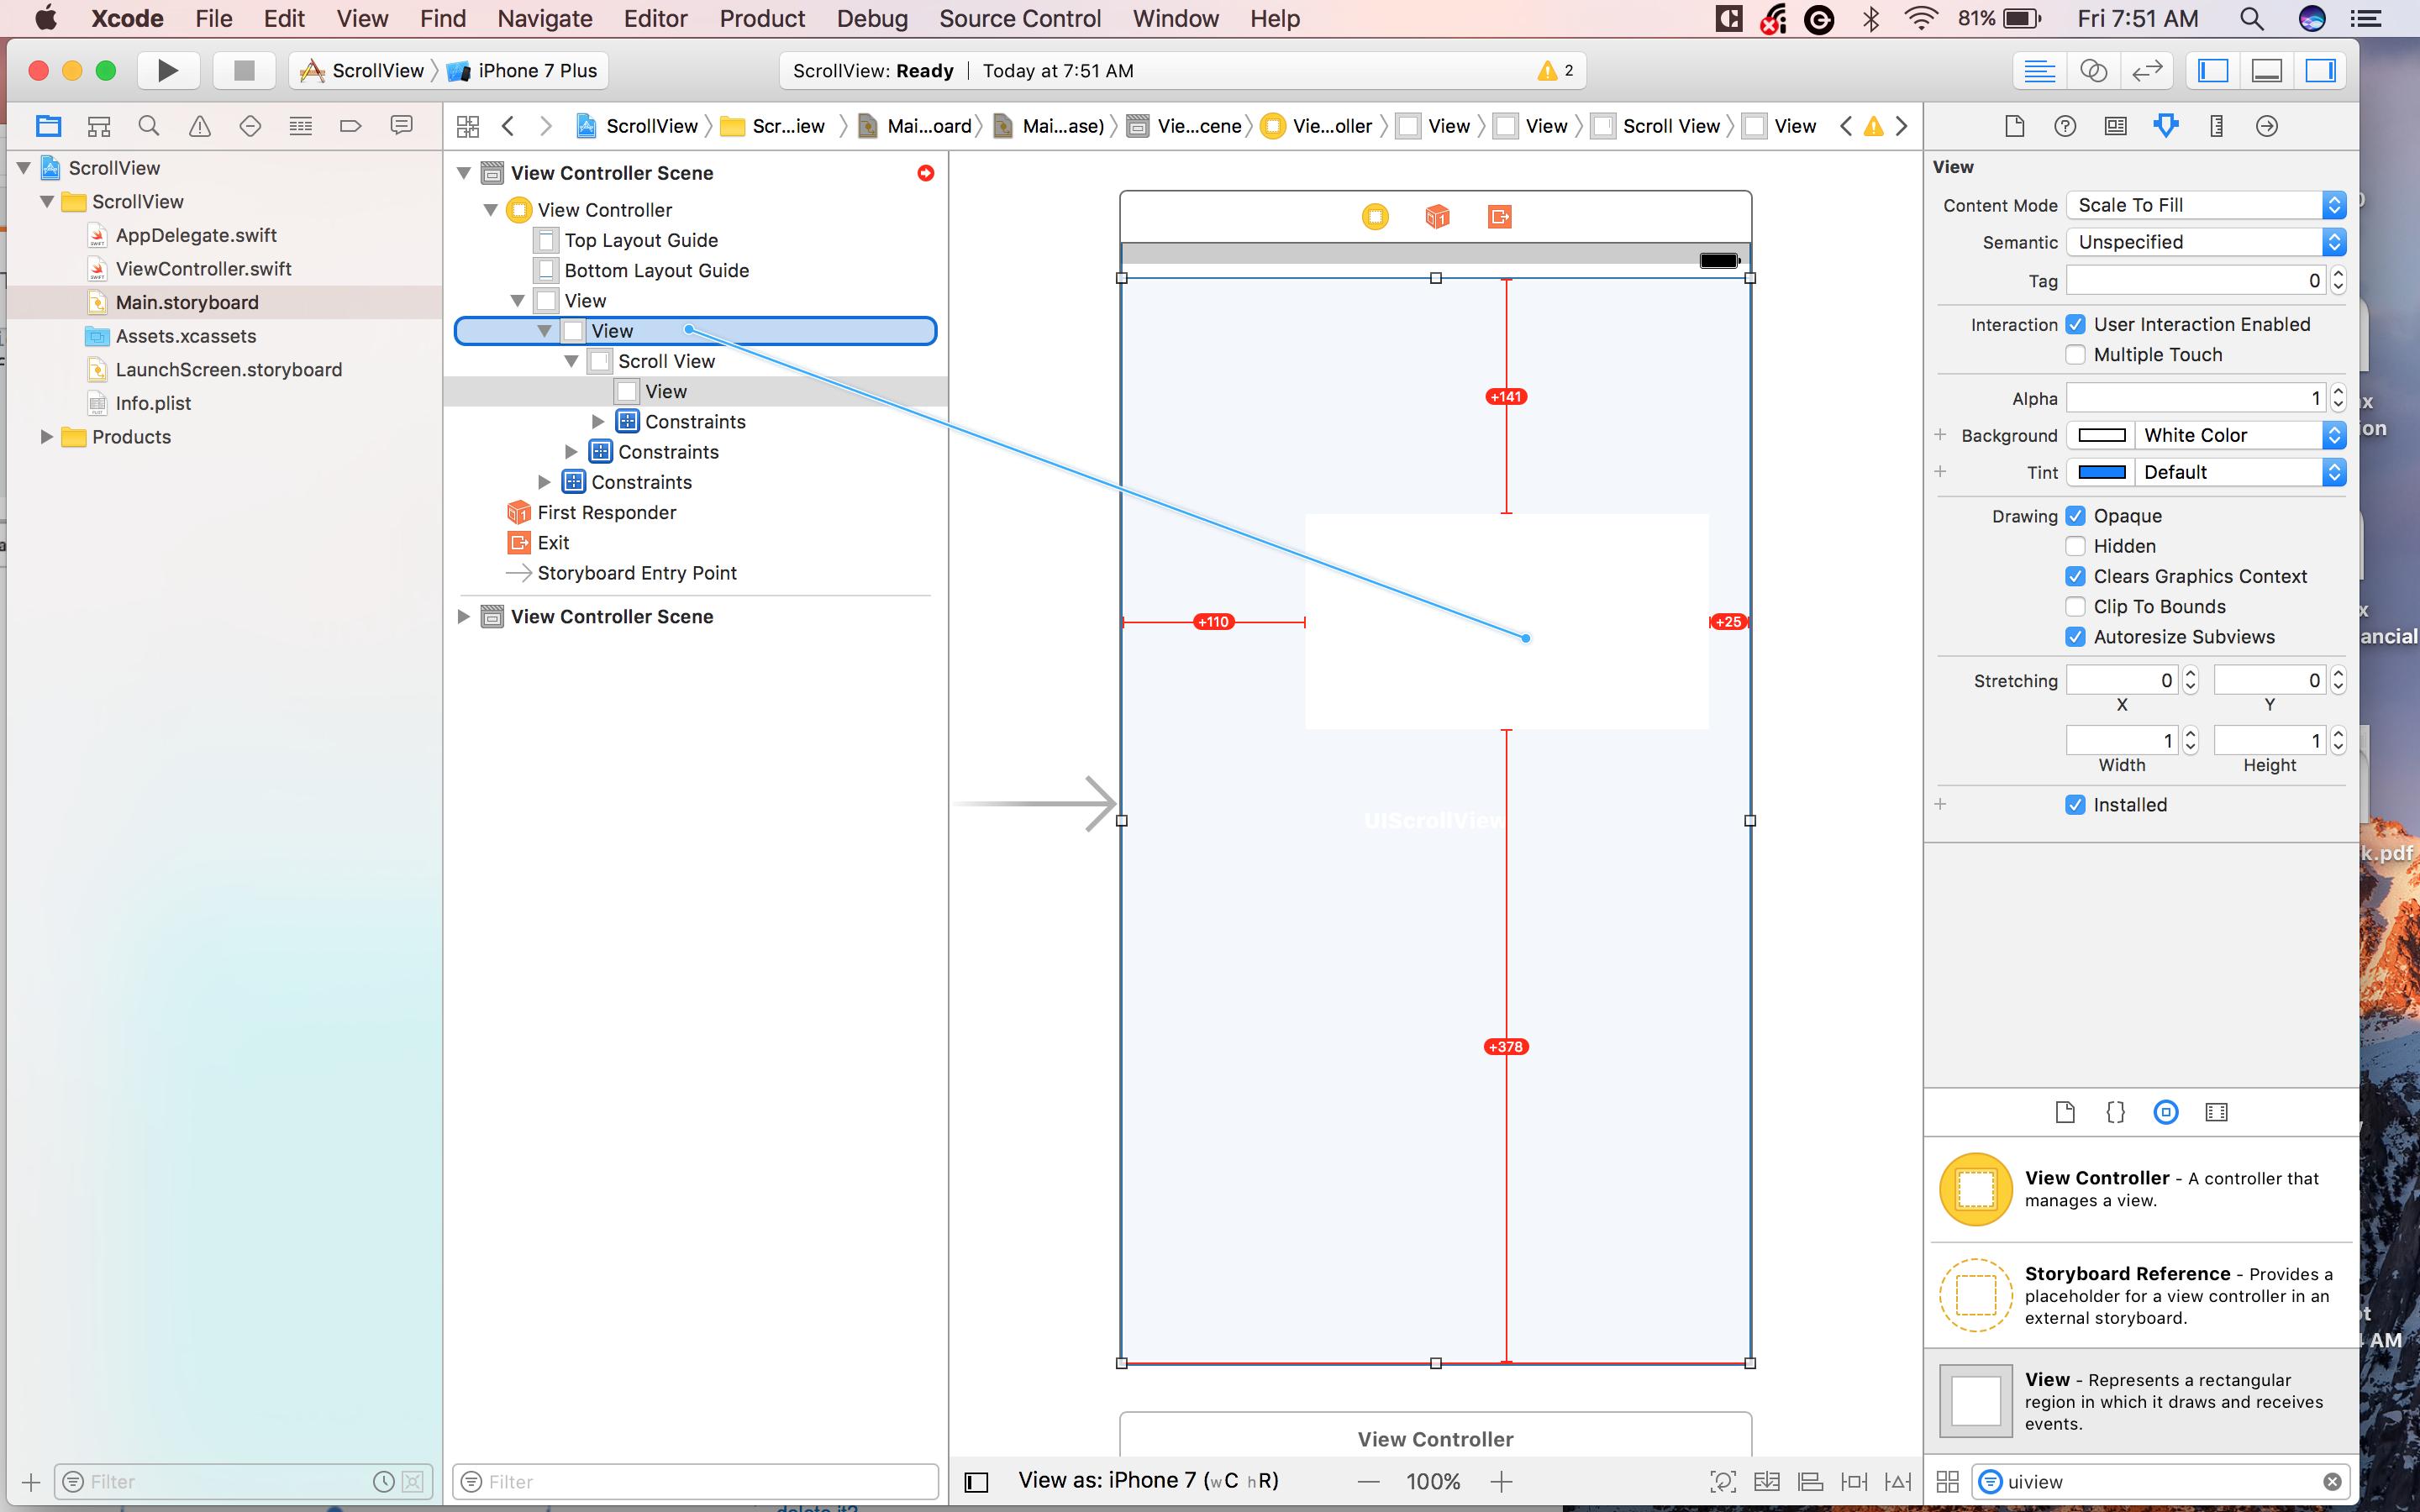Click the Run (play) button
The image size is (2420, 1512).
pyautogui.click(x=168, y=70)
